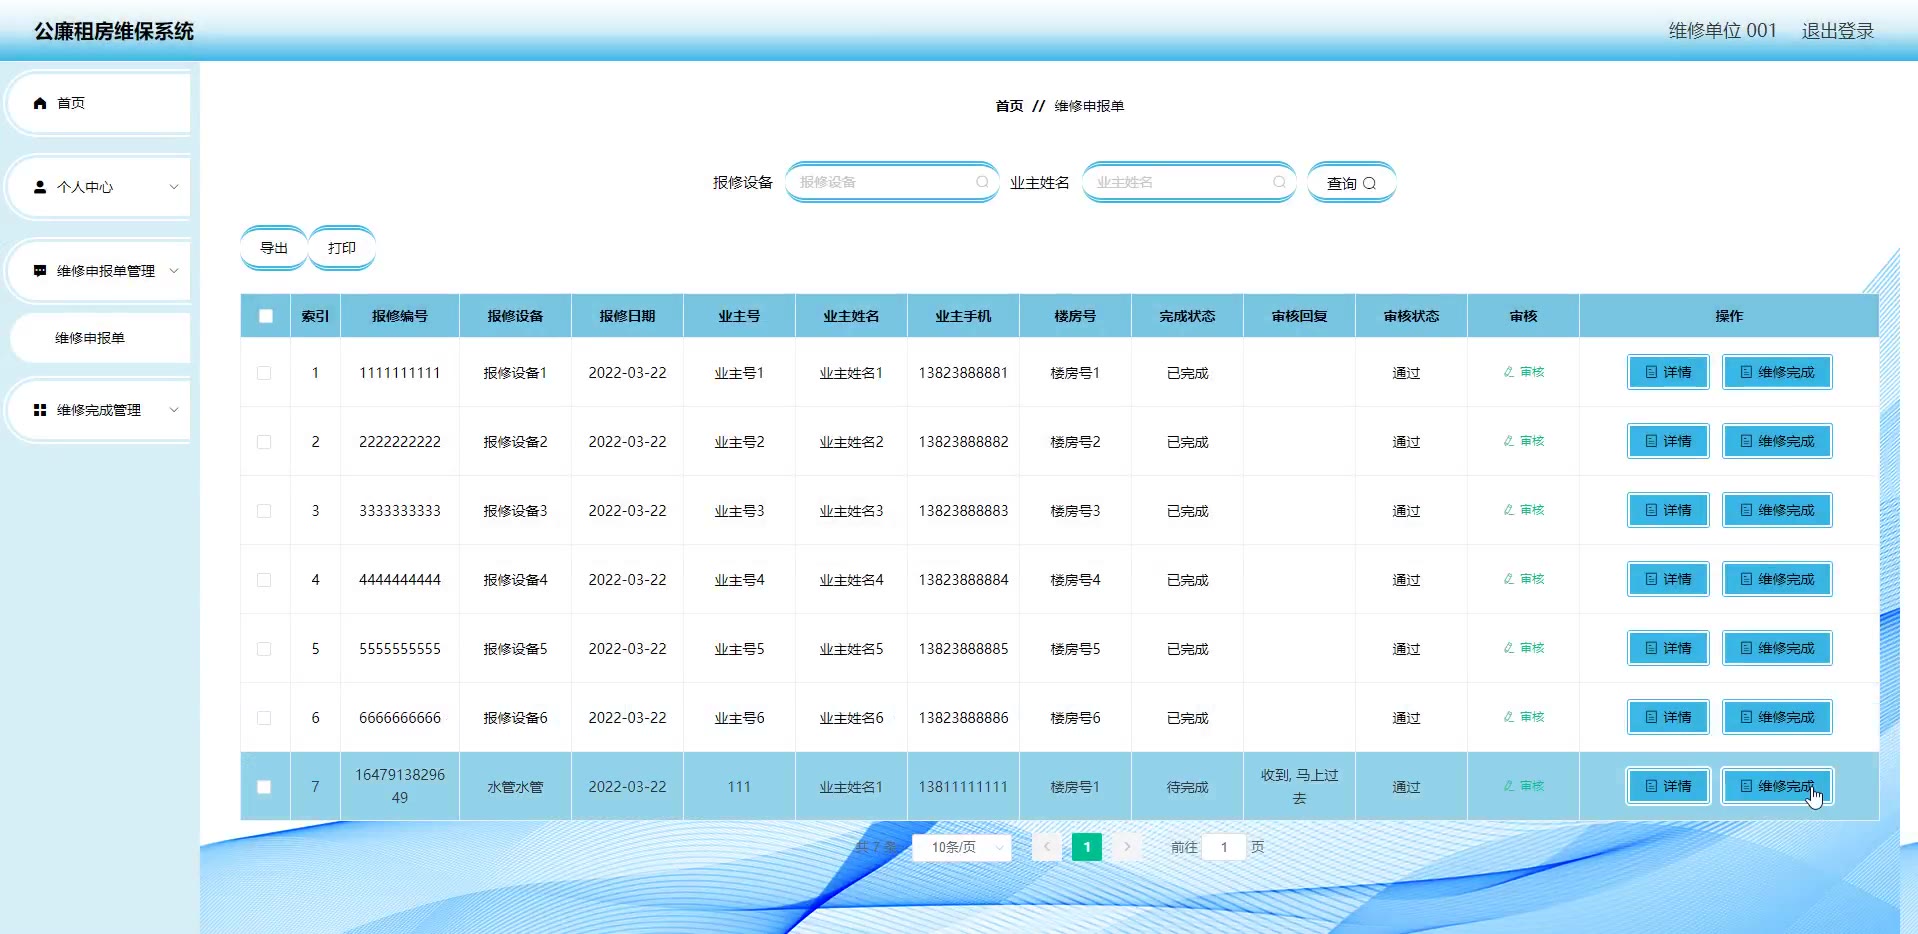Toggle the select-all checkbox in table header
Image resolution: width=1918 pixels, height=934 pixels.
[265, 316]
